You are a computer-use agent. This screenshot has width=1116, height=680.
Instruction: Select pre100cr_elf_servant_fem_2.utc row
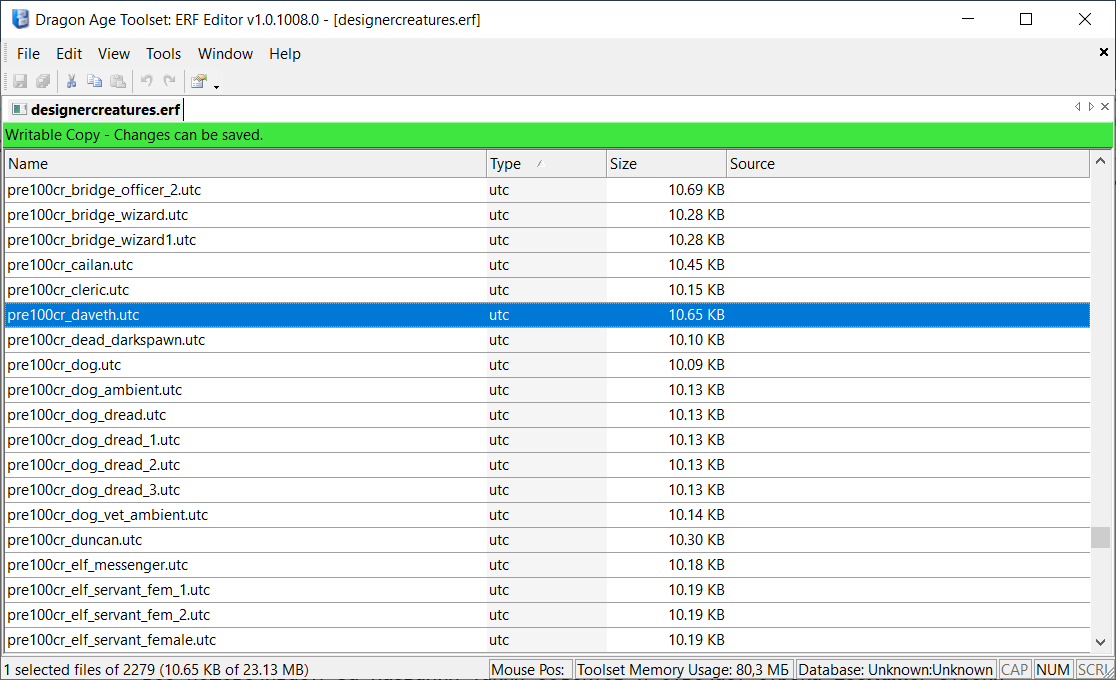(x=547, y=614)
